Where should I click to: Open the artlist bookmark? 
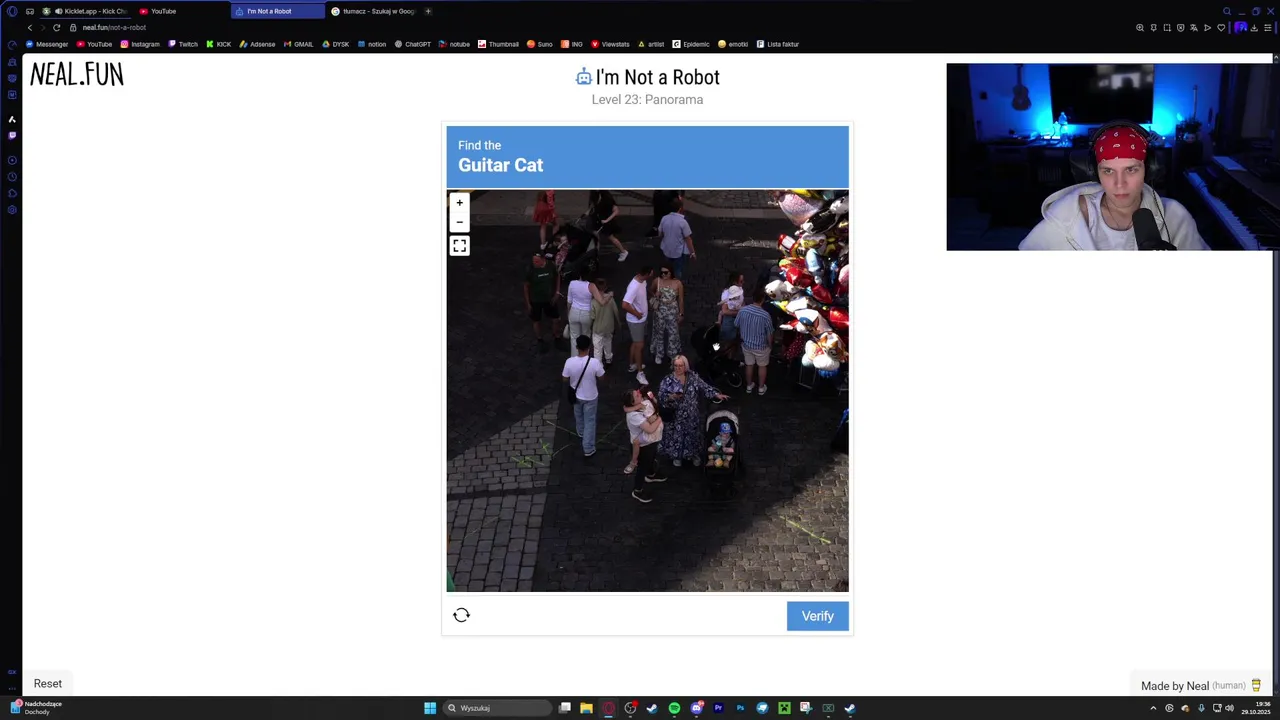(x=650, y=44)
